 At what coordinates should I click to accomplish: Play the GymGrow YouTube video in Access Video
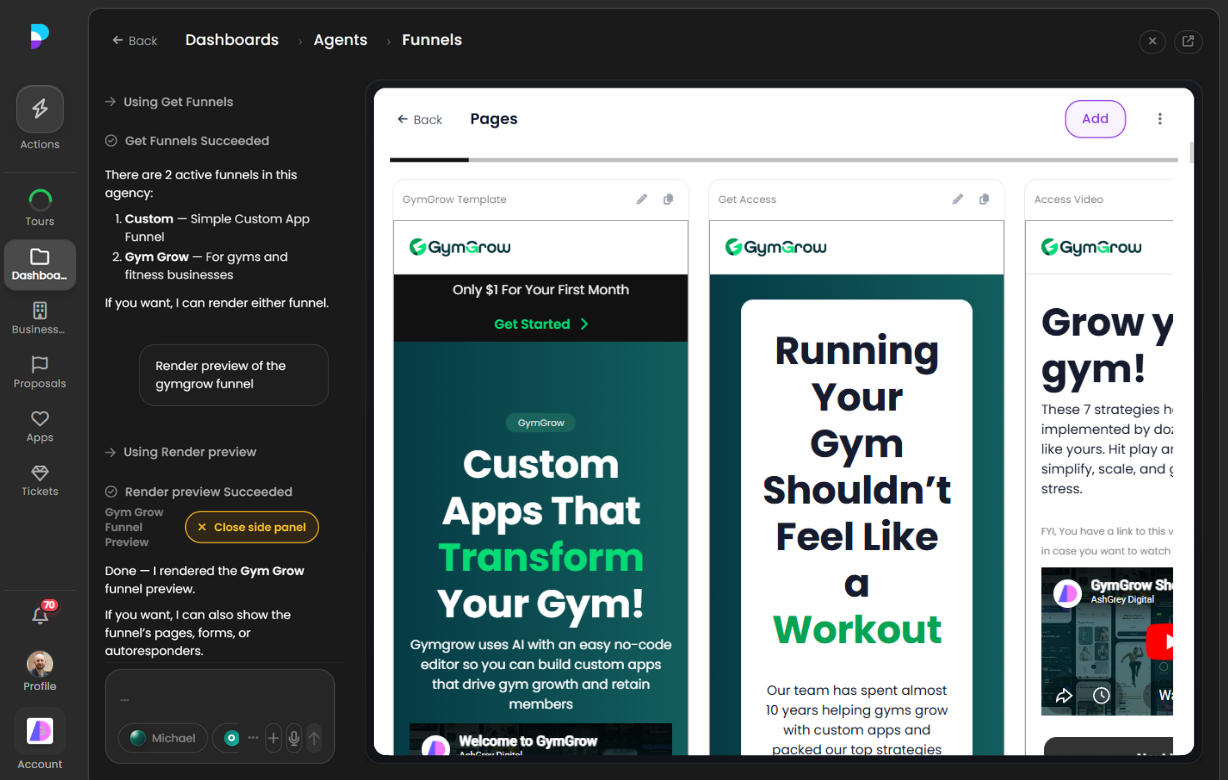1161,641
